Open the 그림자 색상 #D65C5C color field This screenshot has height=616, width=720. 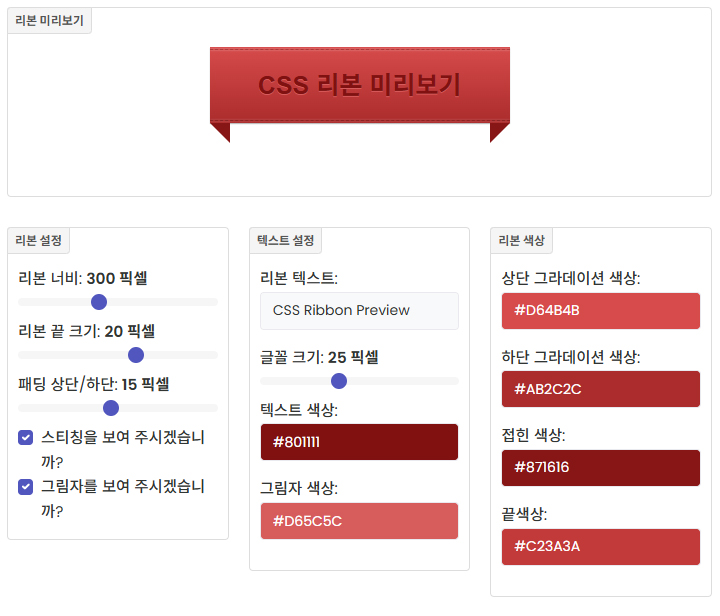click(359, 521)
